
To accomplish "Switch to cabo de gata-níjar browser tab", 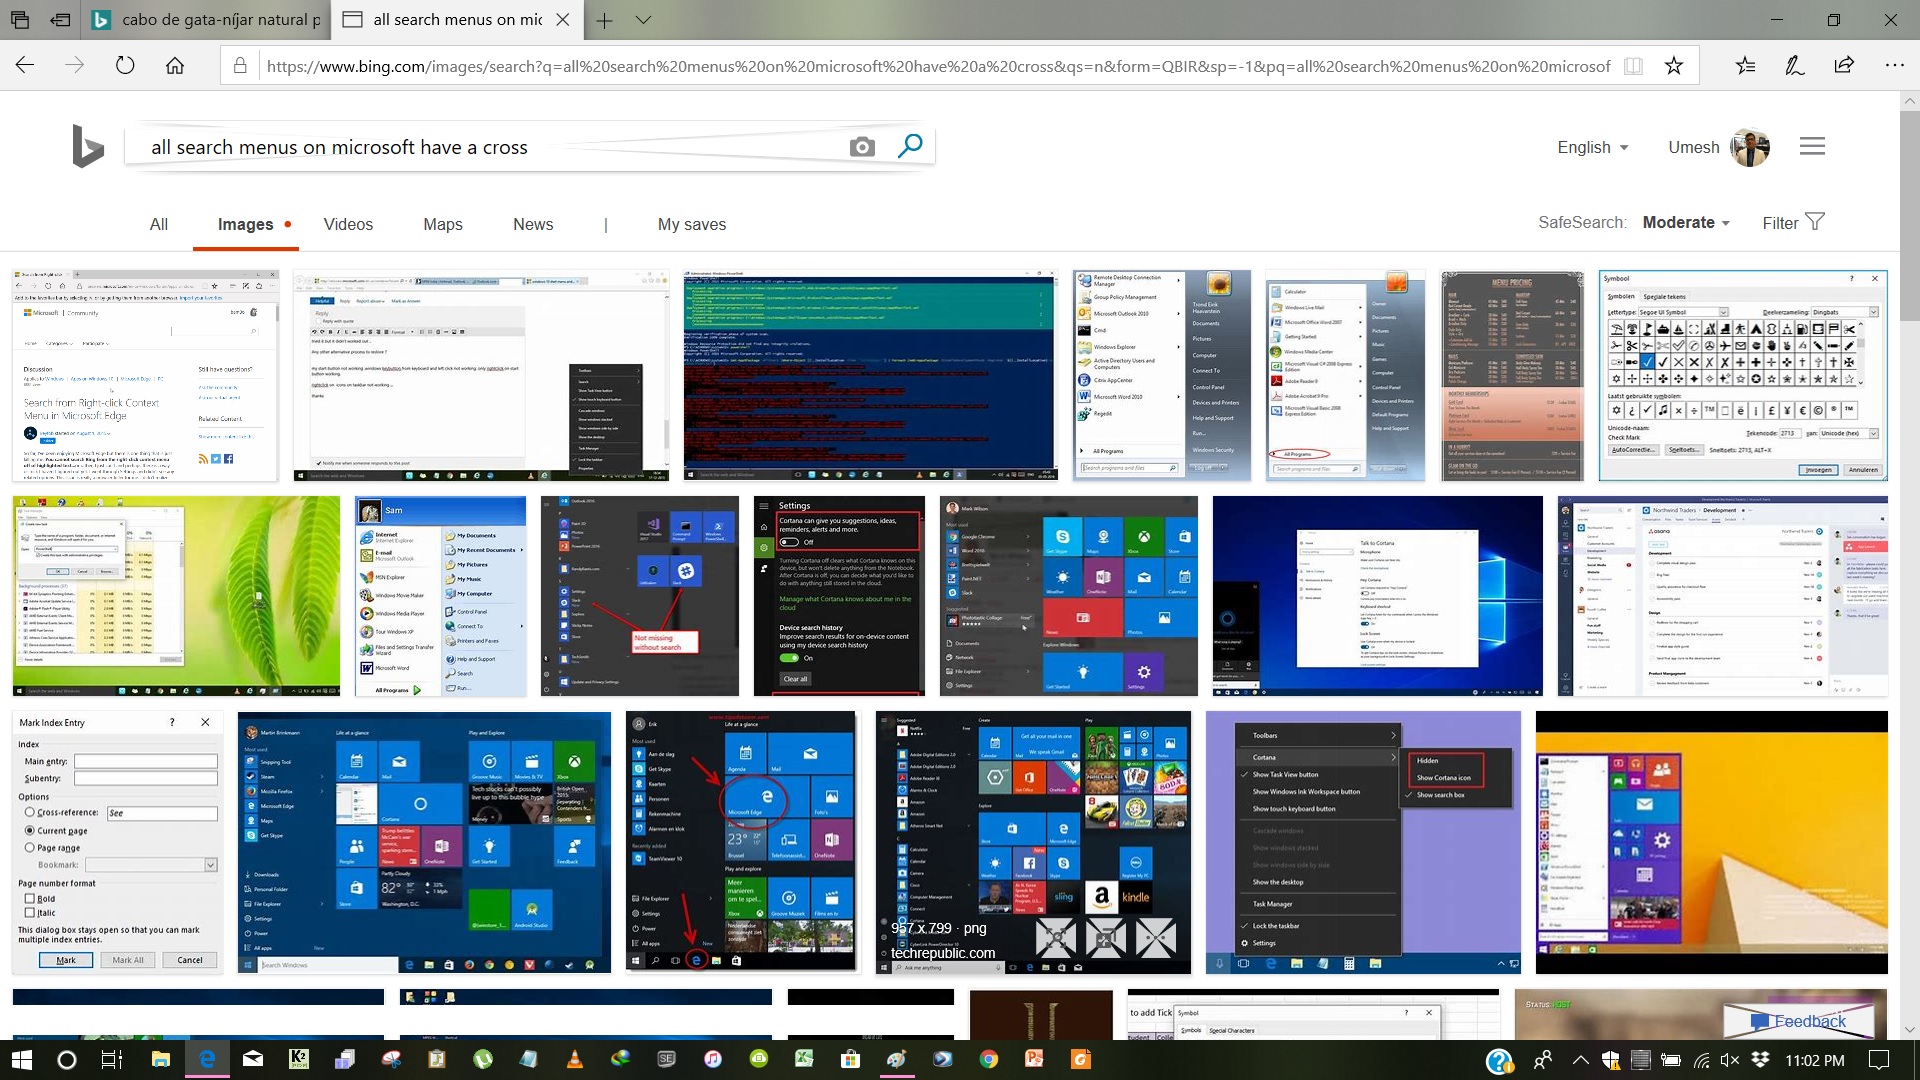I will coord(207,19).
